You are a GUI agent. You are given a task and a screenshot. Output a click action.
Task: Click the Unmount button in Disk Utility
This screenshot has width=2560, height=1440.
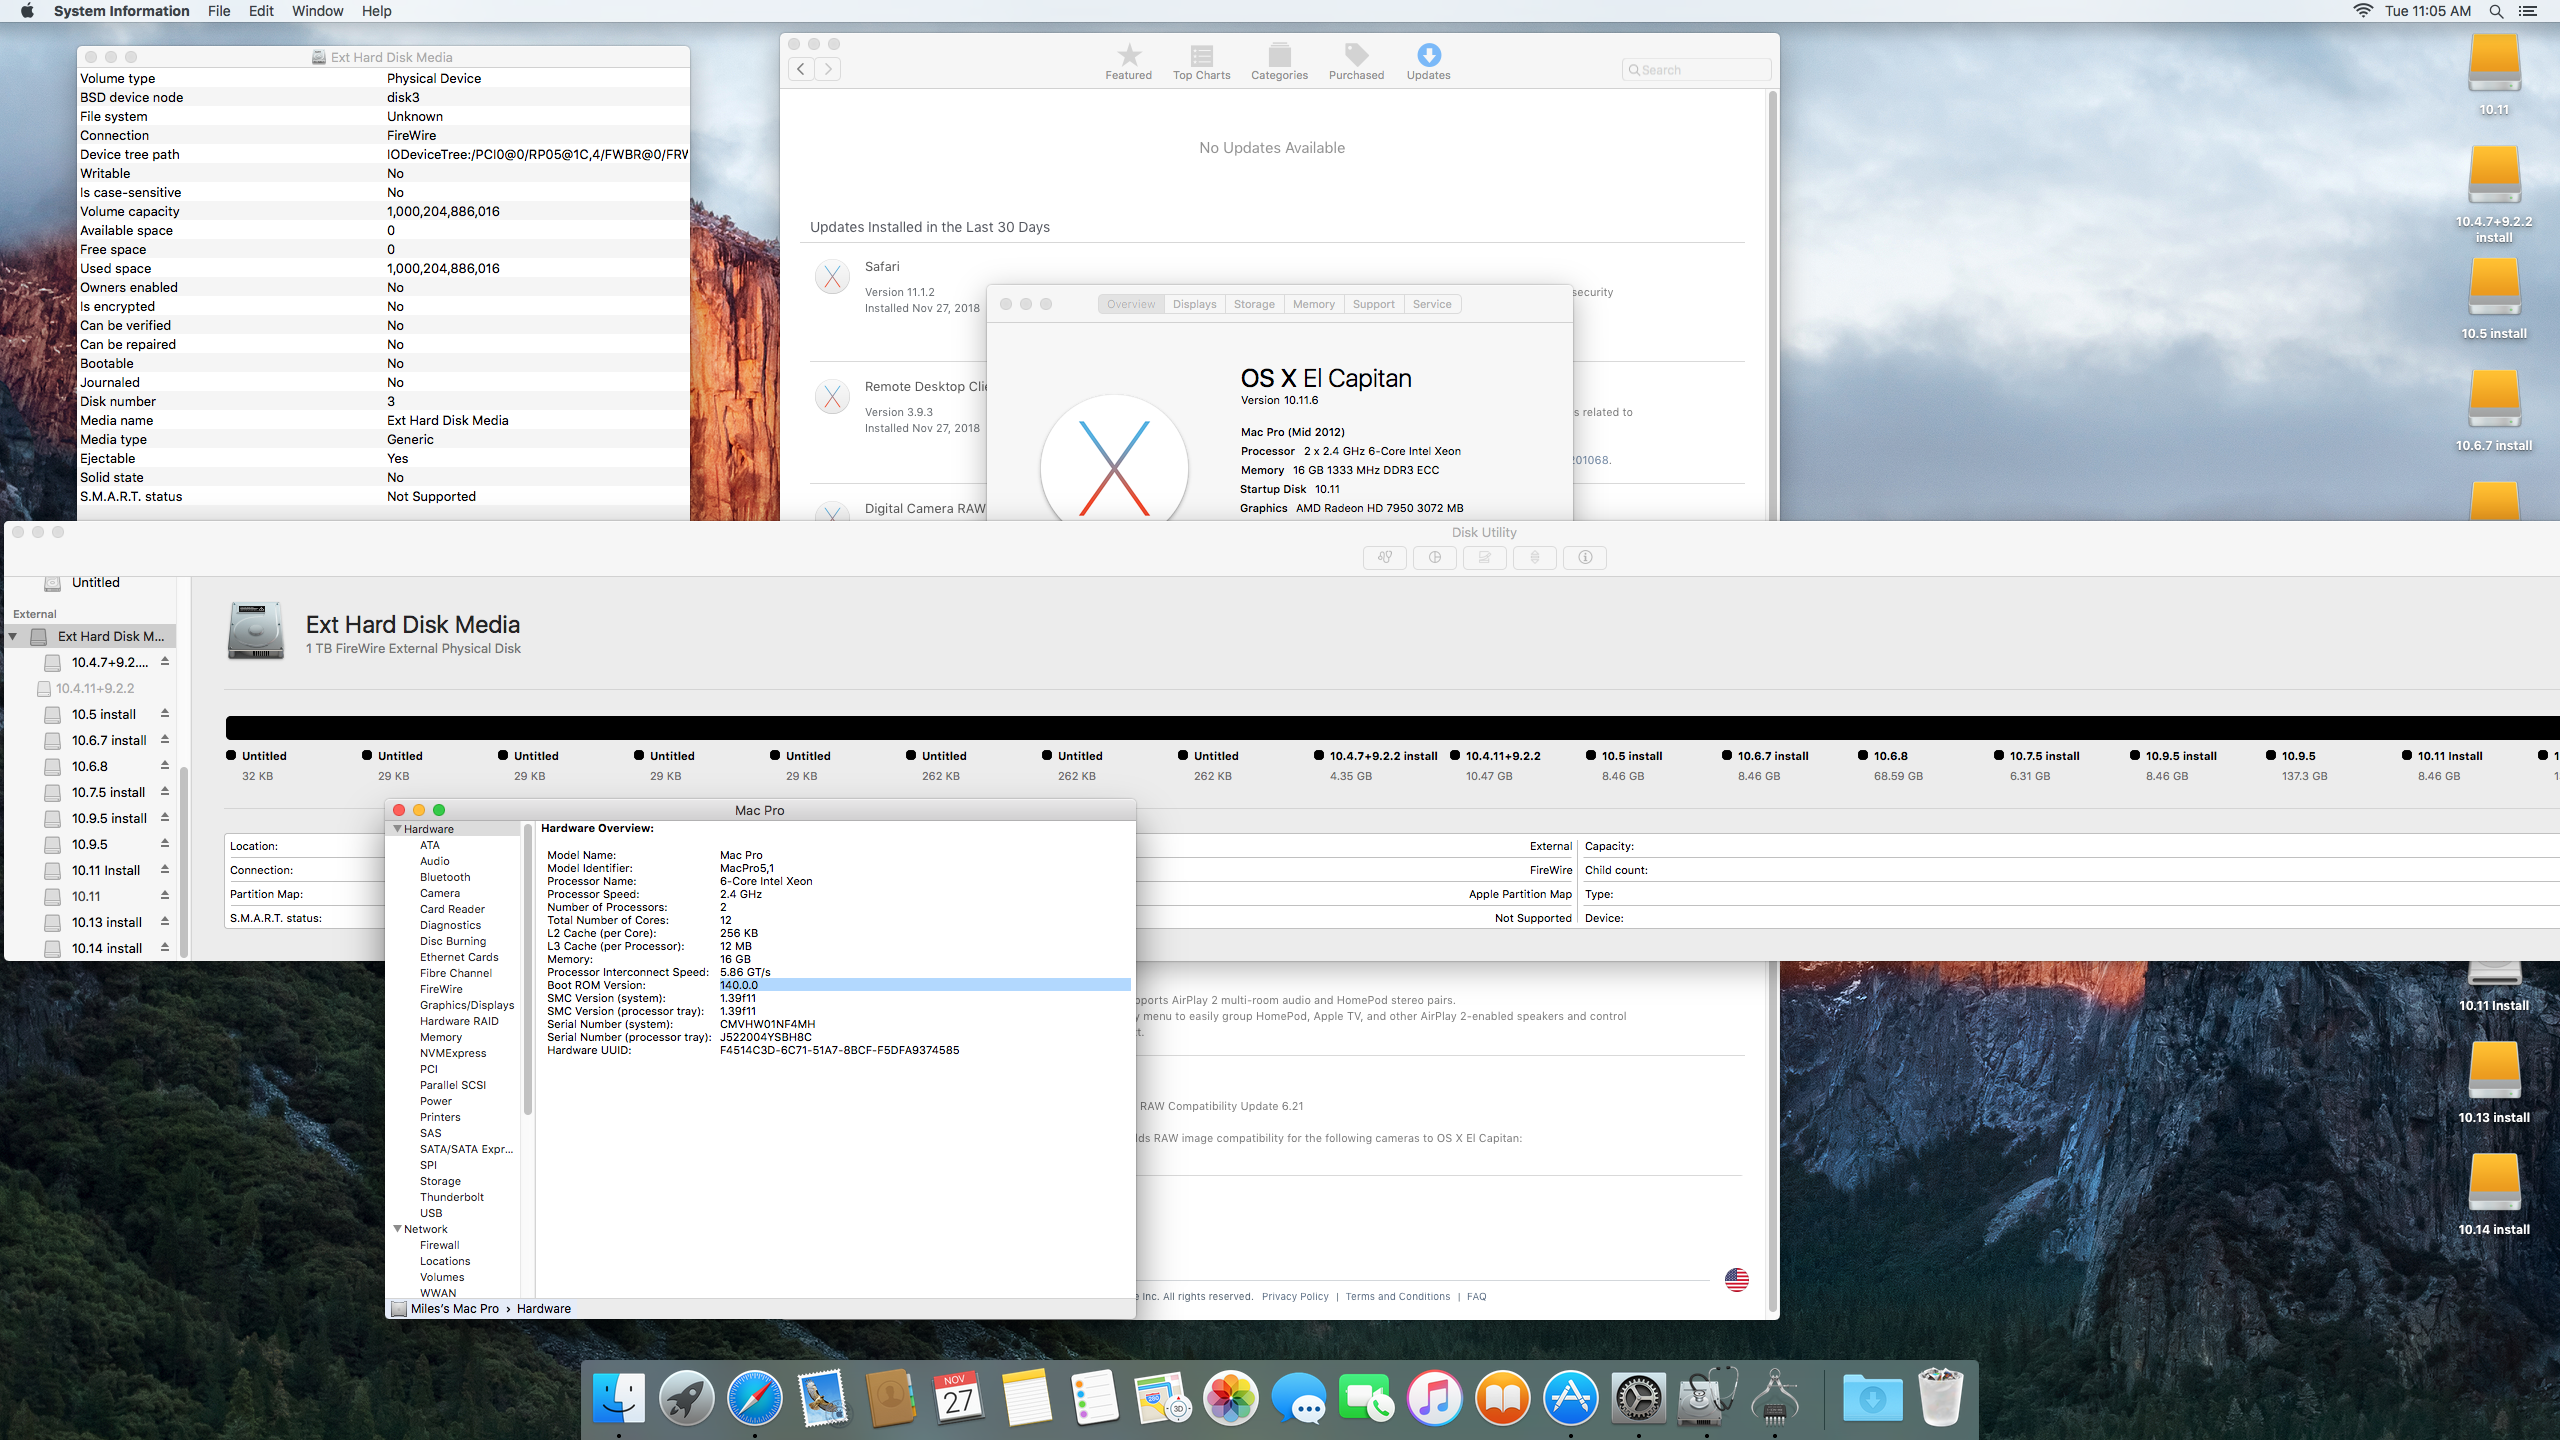[x=1535, y=557]
